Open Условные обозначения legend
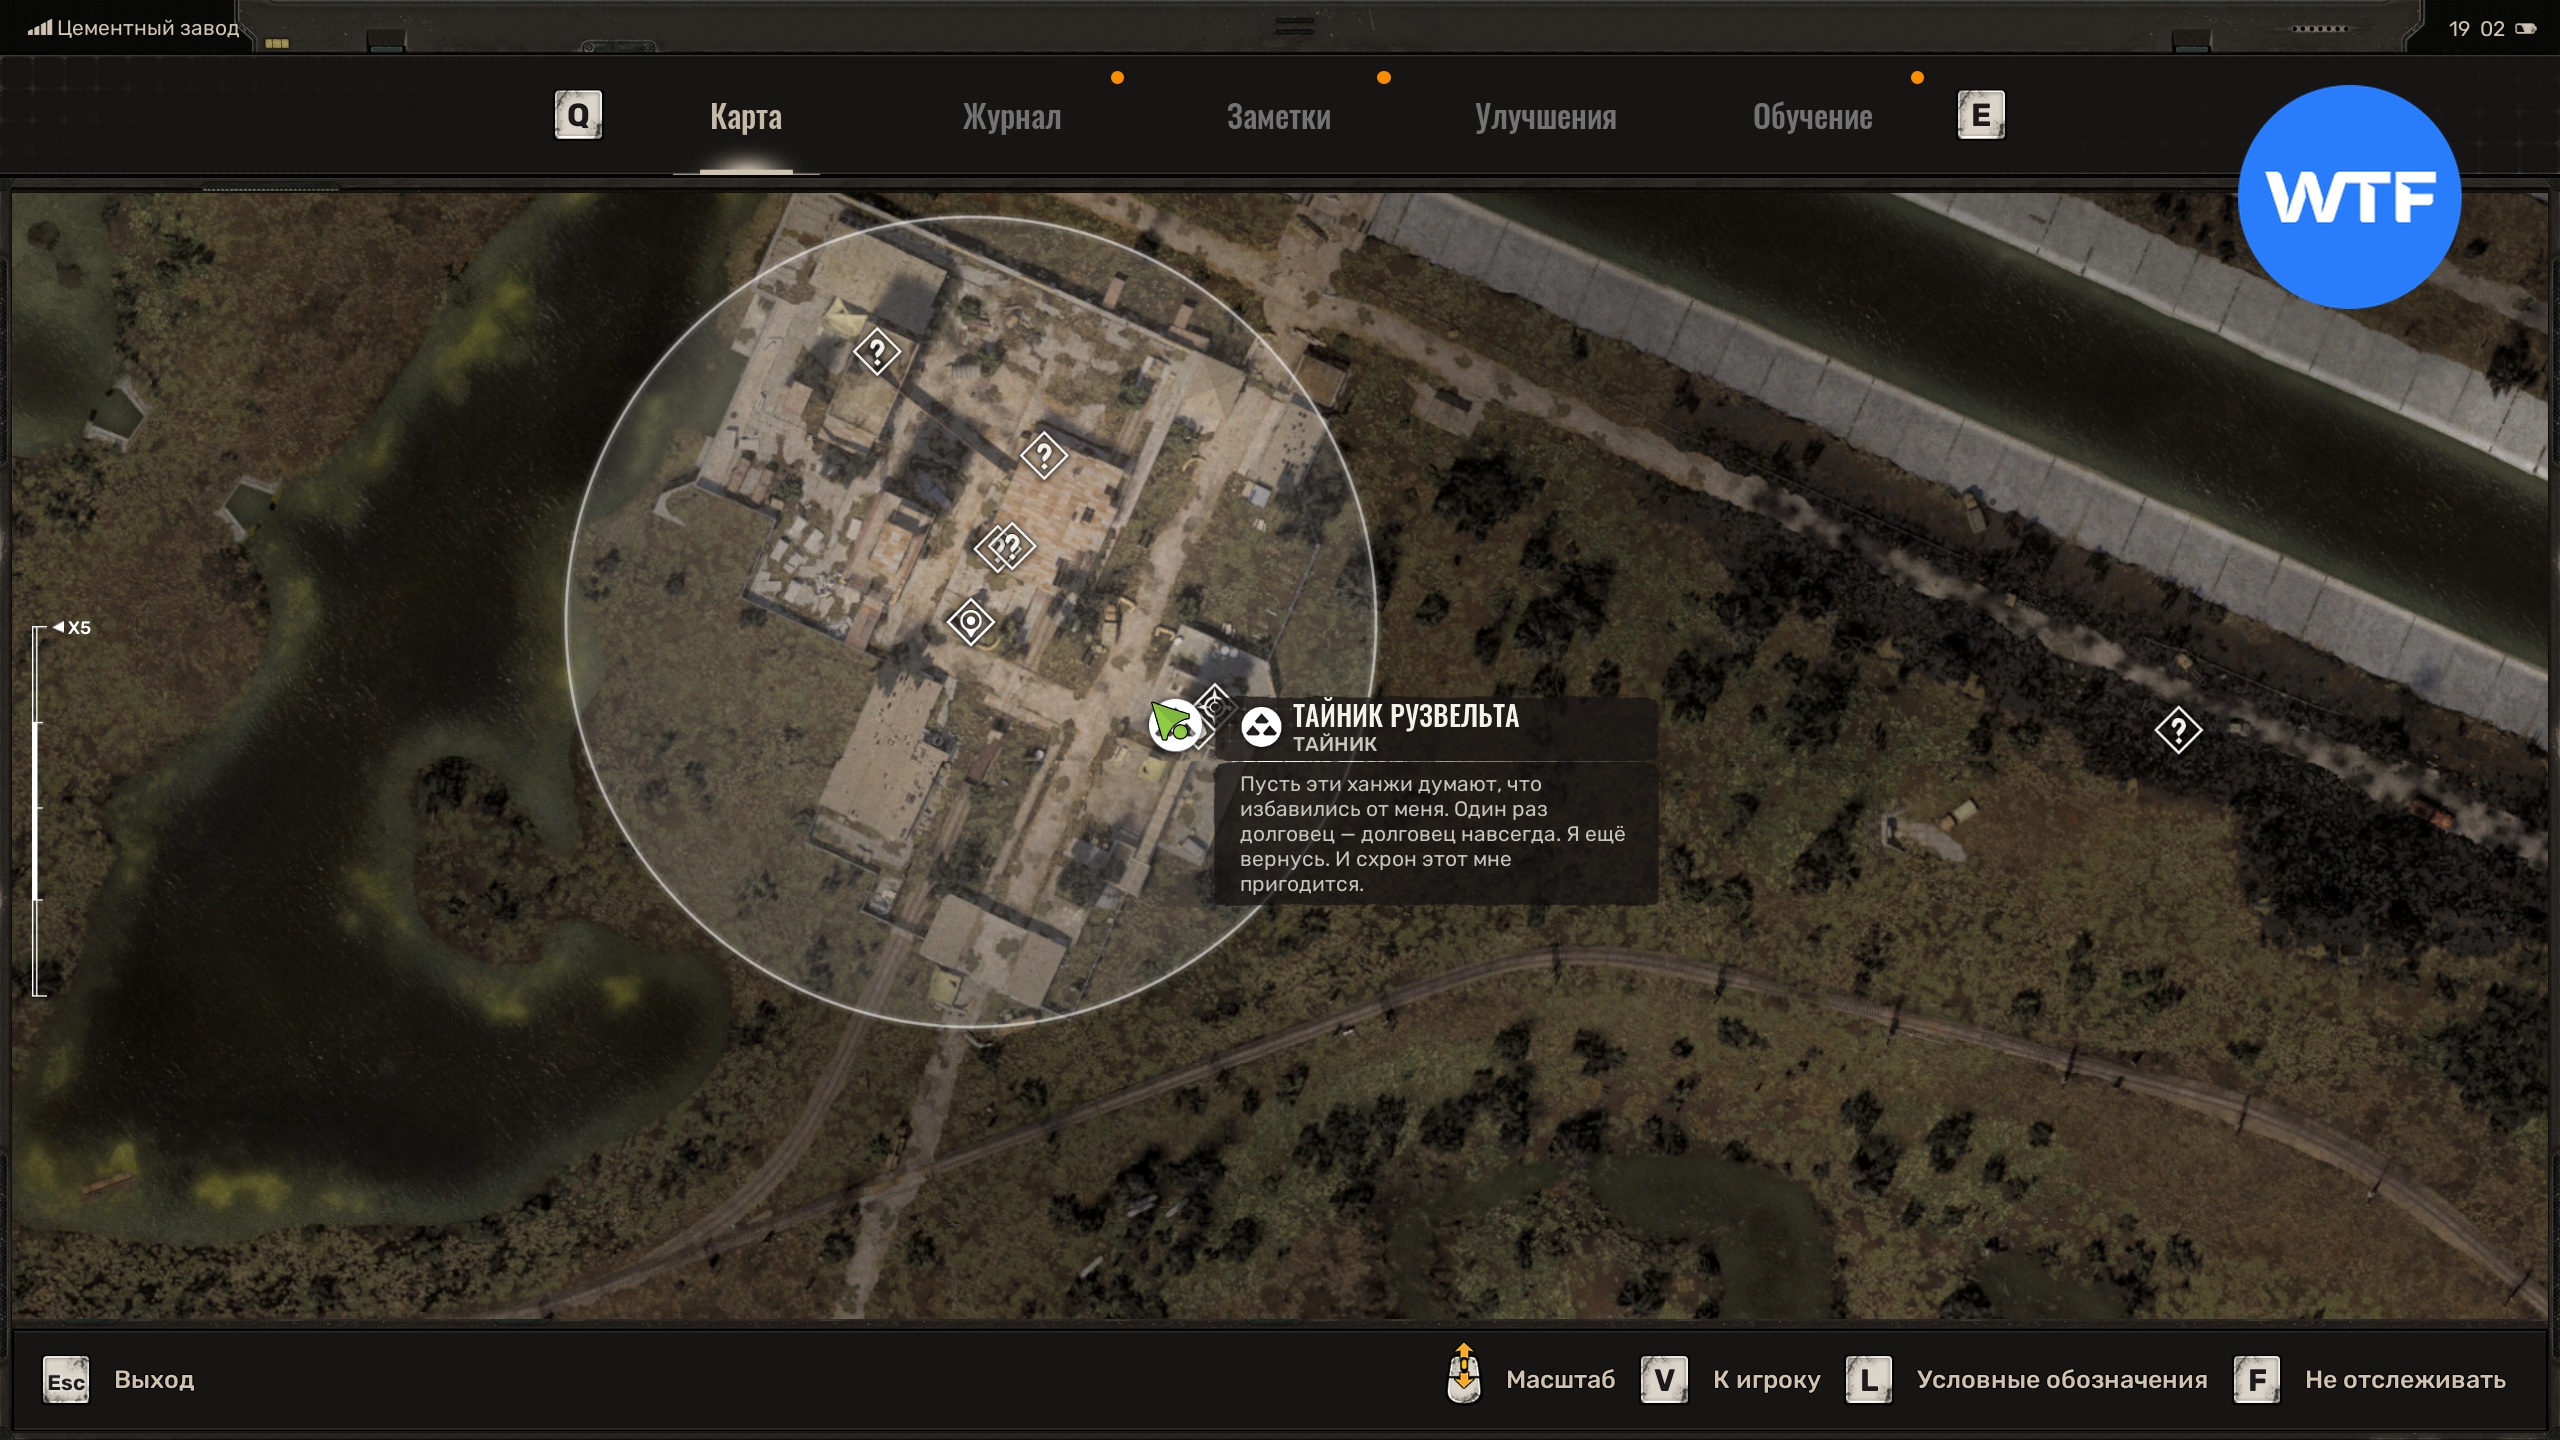 (x=2061, y=1379)
